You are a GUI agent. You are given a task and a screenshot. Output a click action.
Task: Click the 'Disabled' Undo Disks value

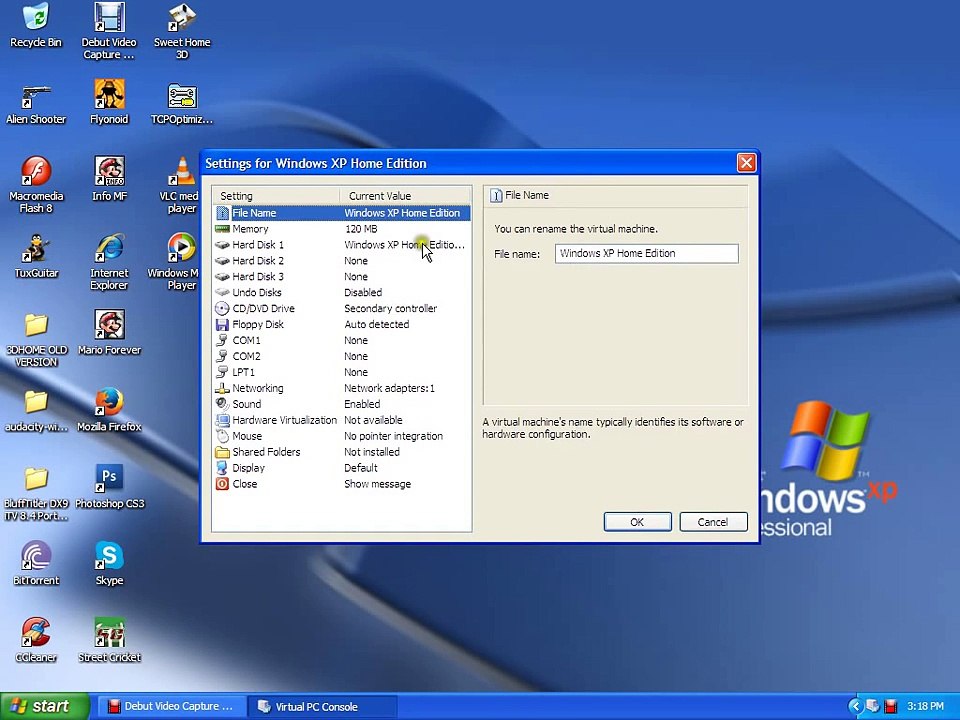363,293
